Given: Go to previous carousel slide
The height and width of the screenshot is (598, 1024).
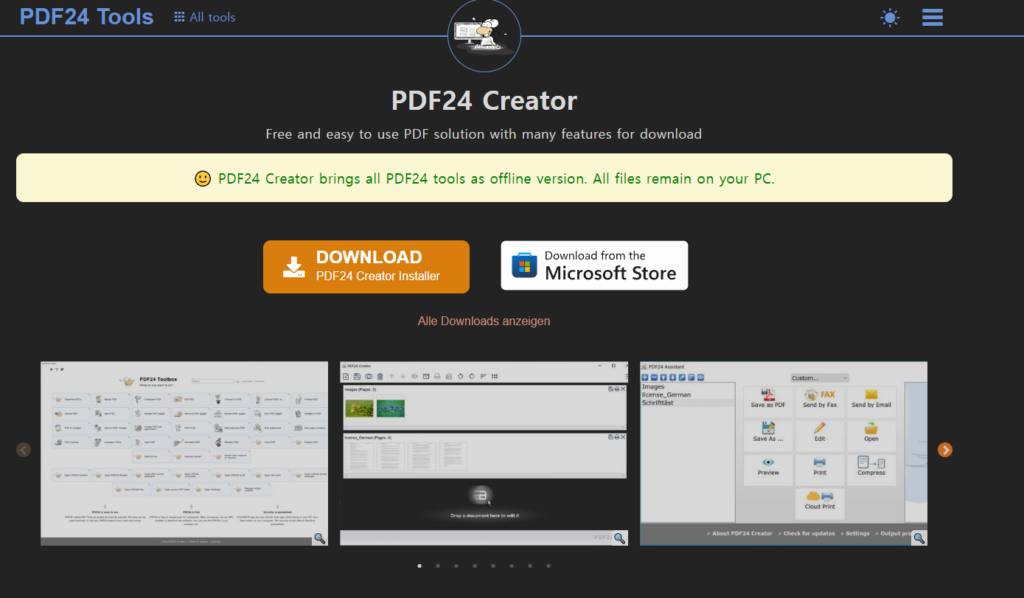Looking at the screenshot, I should [x=24, y=450].
